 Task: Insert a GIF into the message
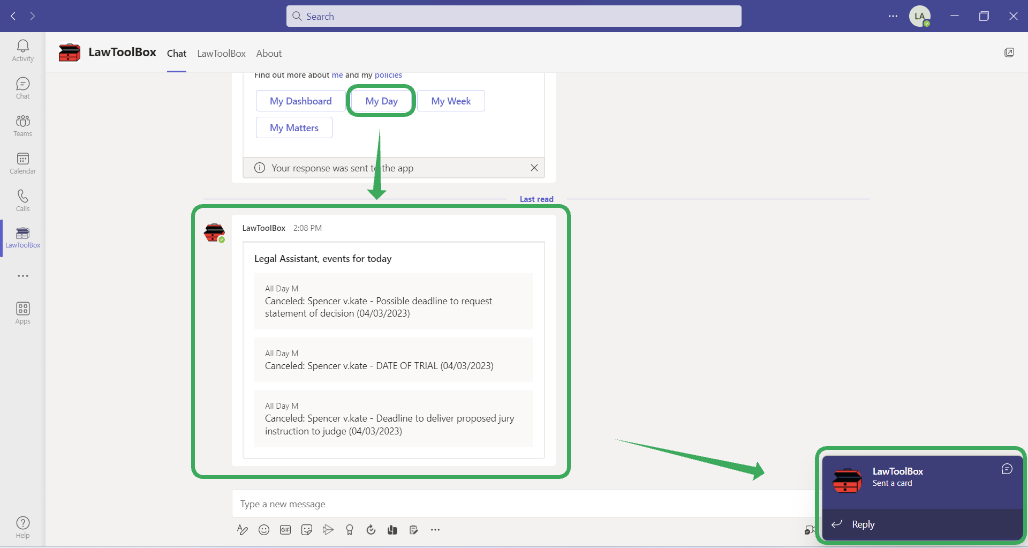tap(285, 530)
